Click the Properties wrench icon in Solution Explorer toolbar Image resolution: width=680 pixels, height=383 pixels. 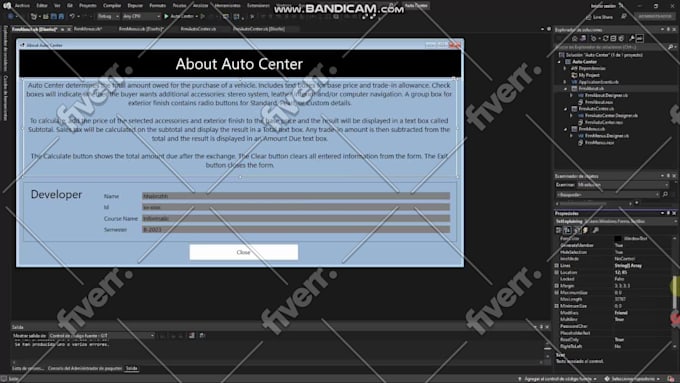(x=632, y=39)
